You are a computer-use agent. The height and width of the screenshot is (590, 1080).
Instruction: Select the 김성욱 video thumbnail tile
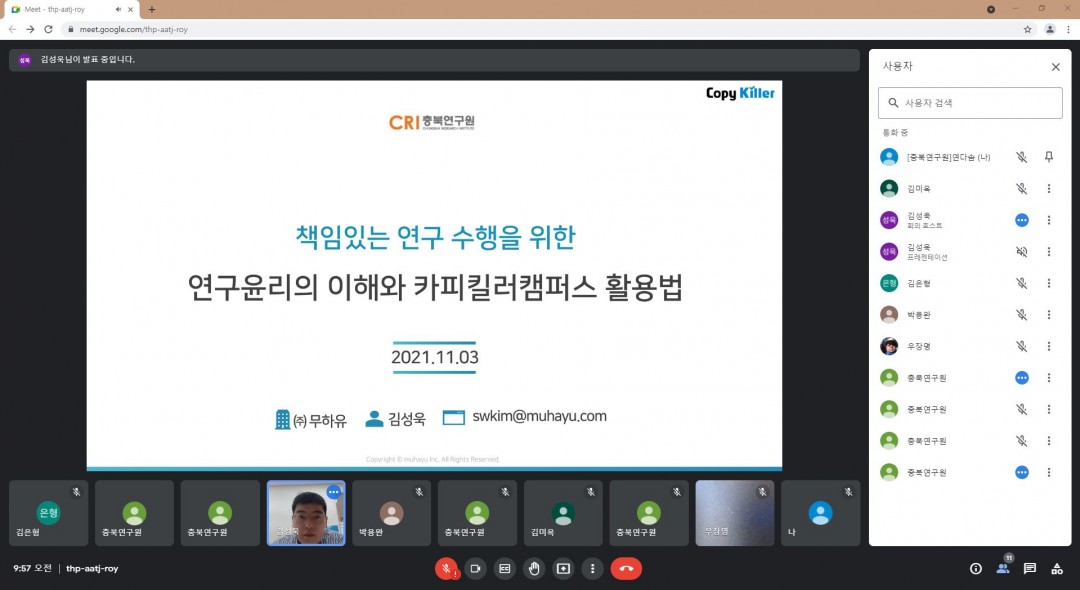[x=306, y=513]
